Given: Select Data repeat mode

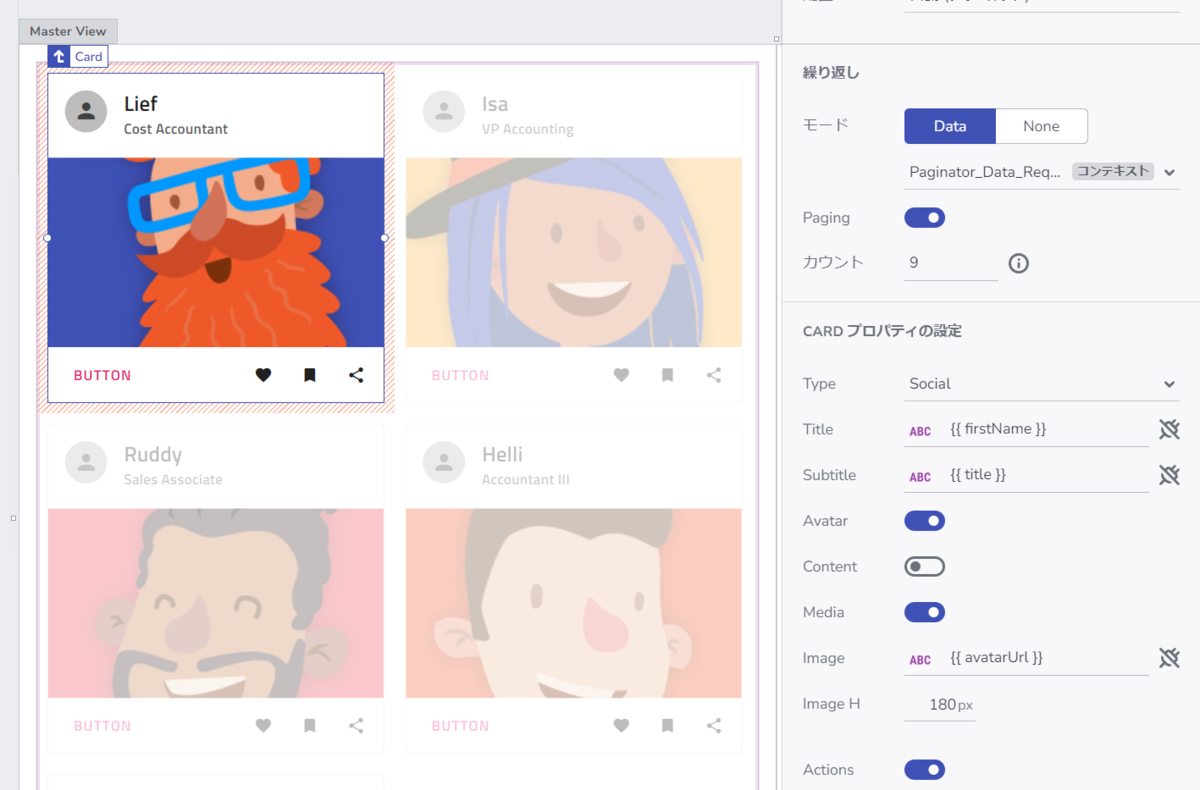Looking at the screenshot, I should point(950,126).
